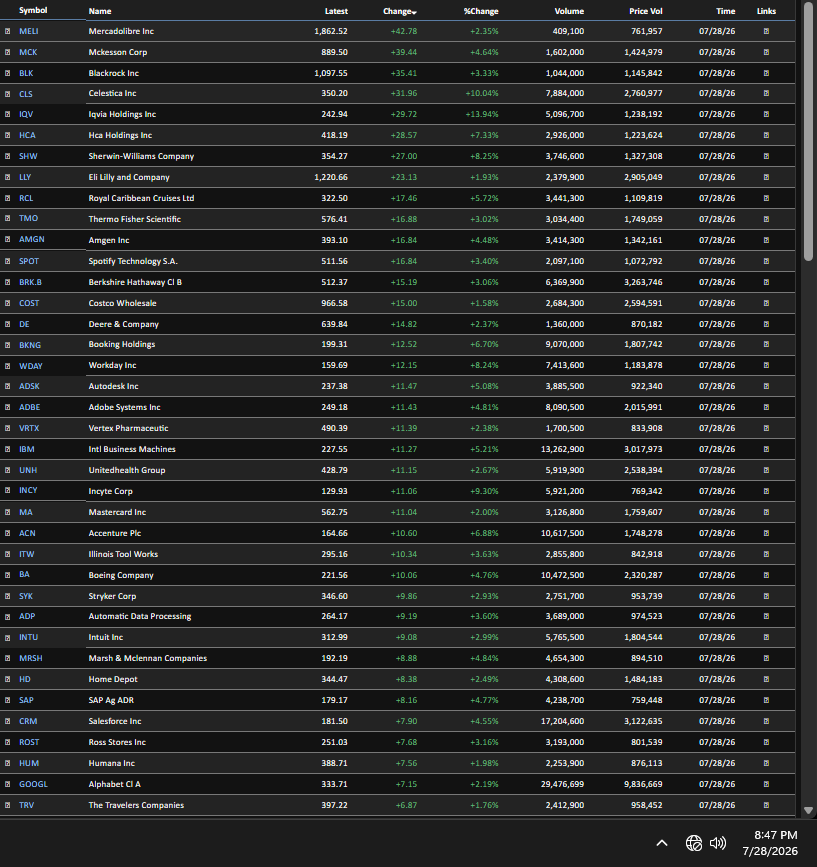Open the Links icon for Humana Inc

766,764
